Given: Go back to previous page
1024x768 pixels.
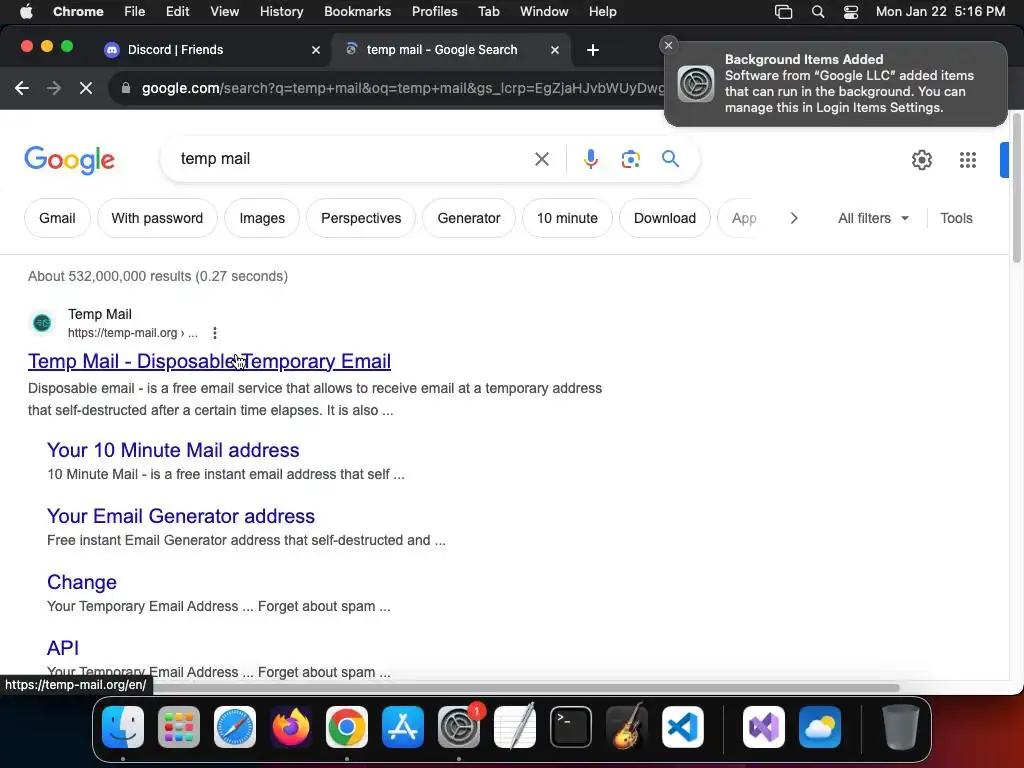Looking at the screenshot, I should 22,88.
